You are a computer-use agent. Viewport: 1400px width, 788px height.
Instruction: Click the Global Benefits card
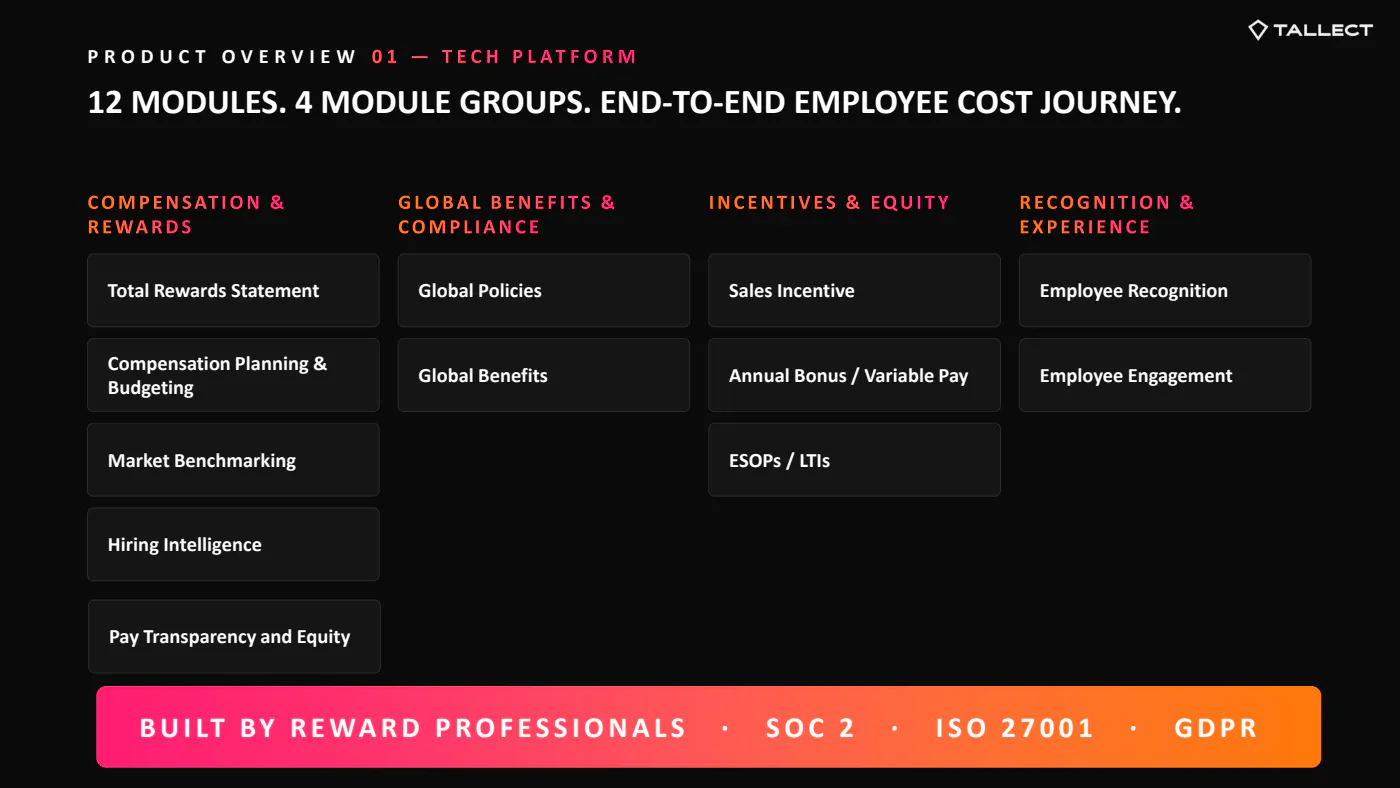(544, 375)
